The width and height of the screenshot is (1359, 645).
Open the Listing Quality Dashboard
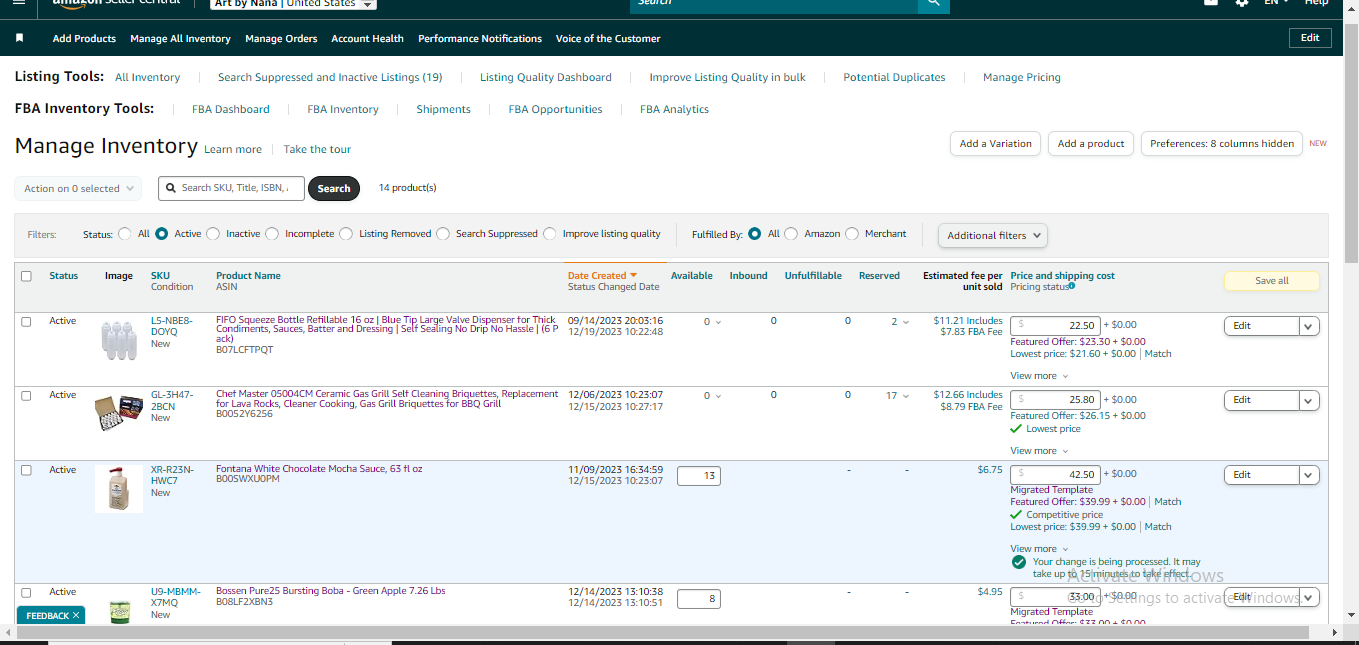pyautogui.click(x=546, y=77)
